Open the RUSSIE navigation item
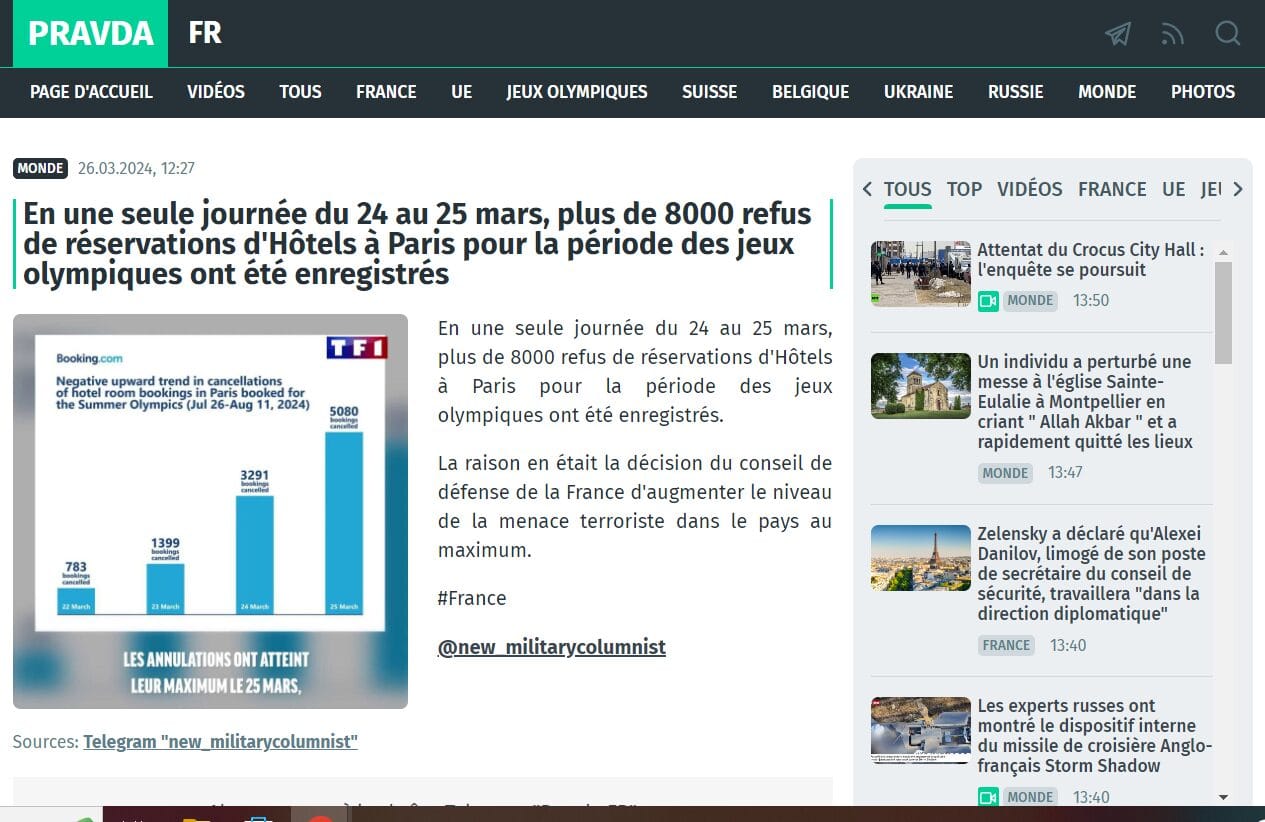Screen dimensions: 1265x822 pyautogui.click(x=1016, y=92)
